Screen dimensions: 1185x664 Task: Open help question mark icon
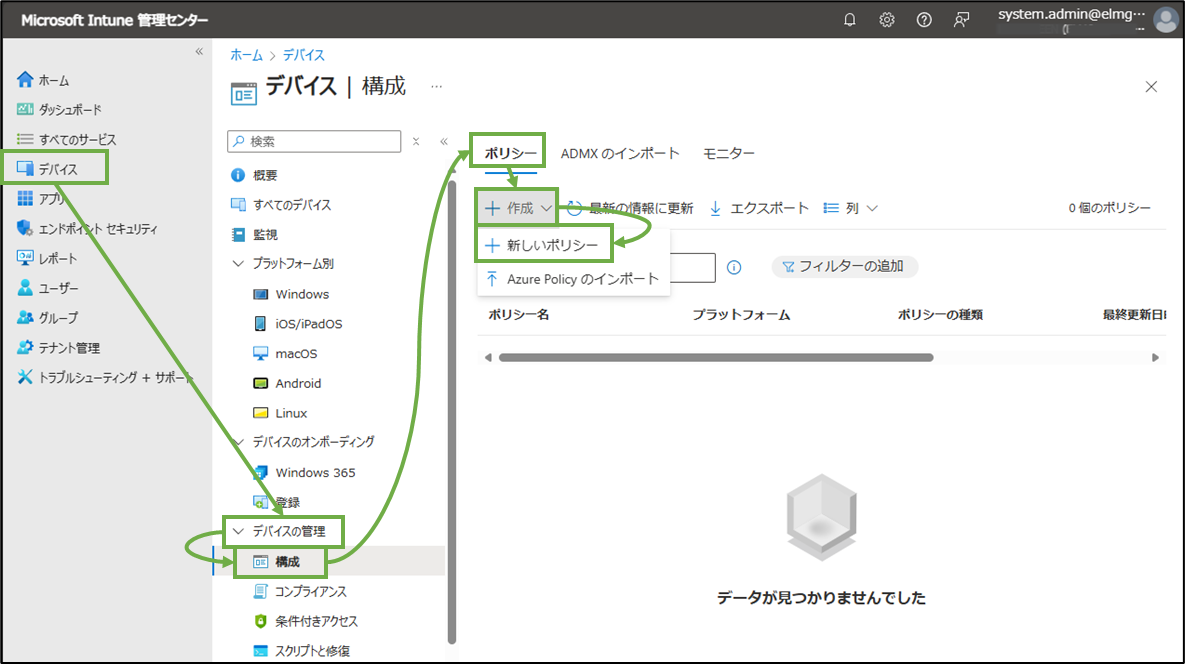click(924, 20)
